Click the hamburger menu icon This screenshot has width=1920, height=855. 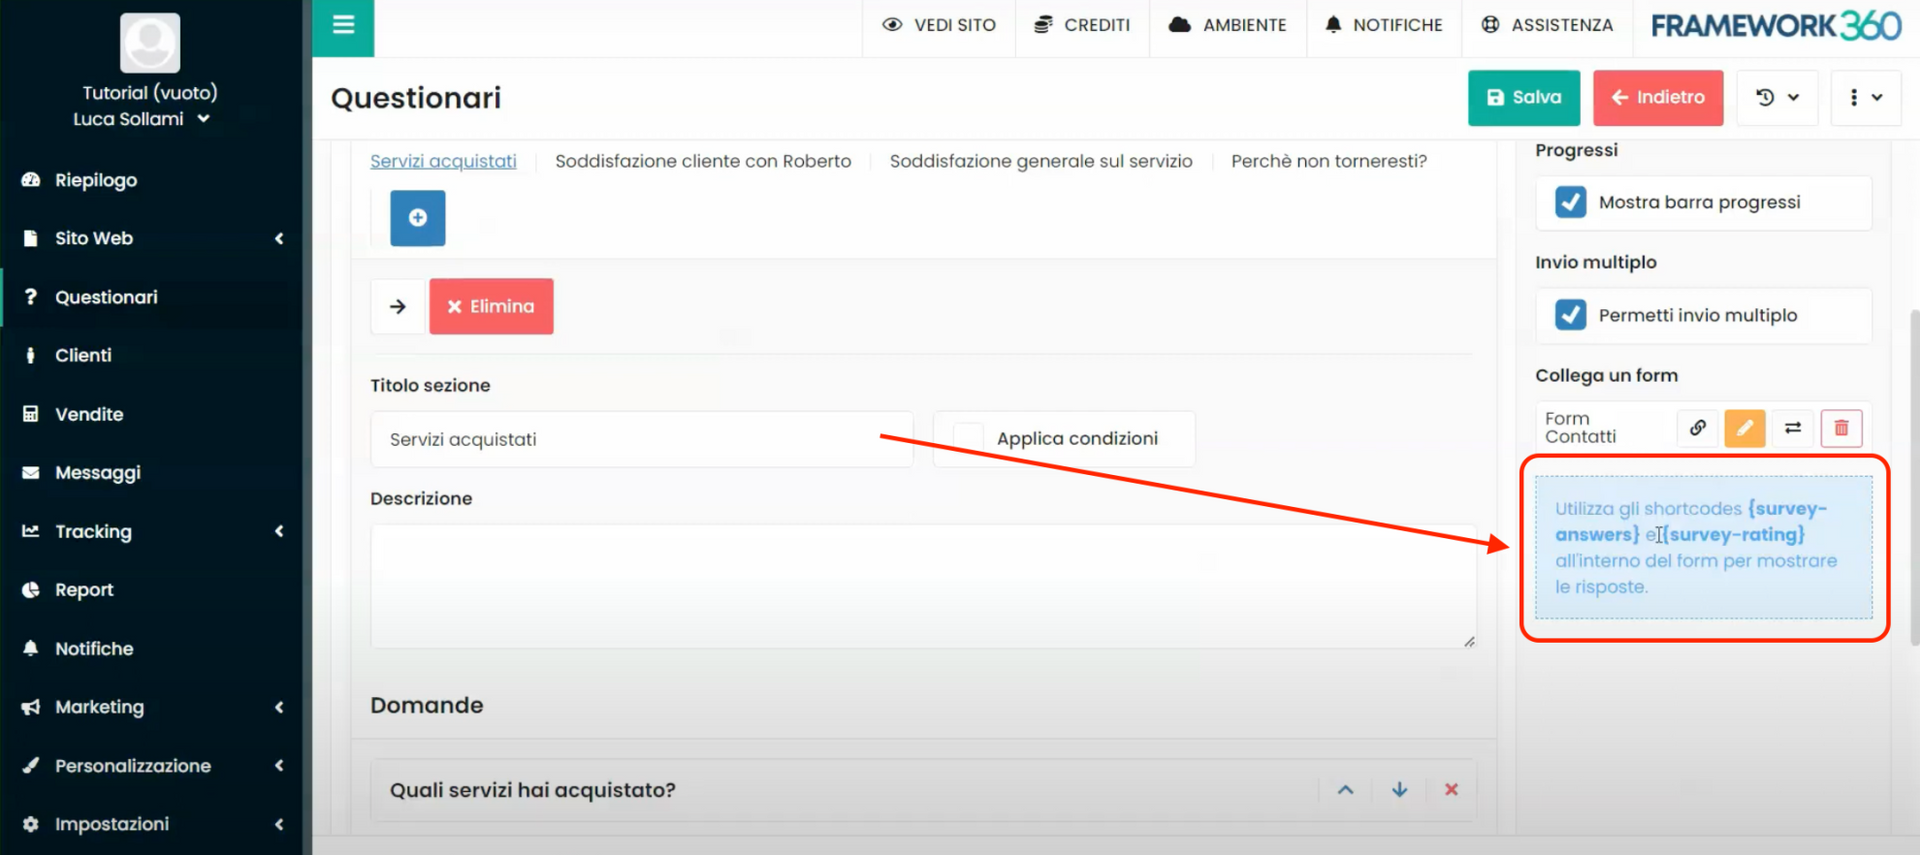343,25
